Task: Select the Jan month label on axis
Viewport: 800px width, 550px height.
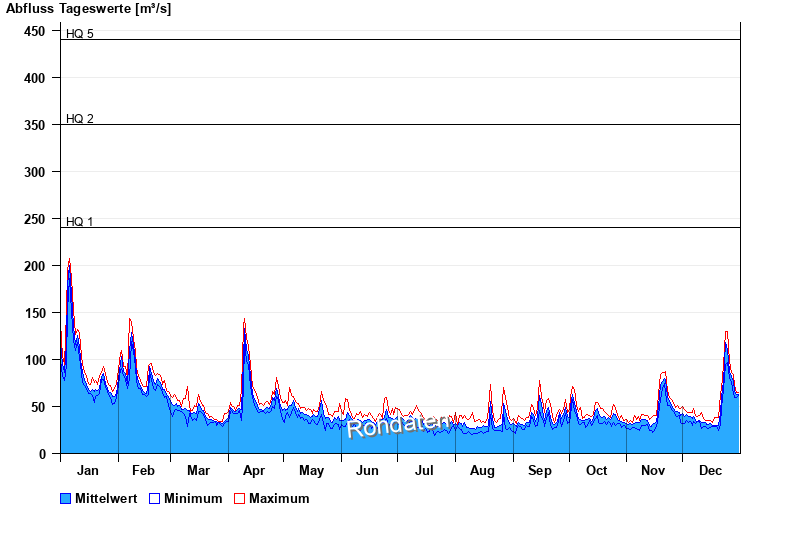Action: tap(88, 471)
